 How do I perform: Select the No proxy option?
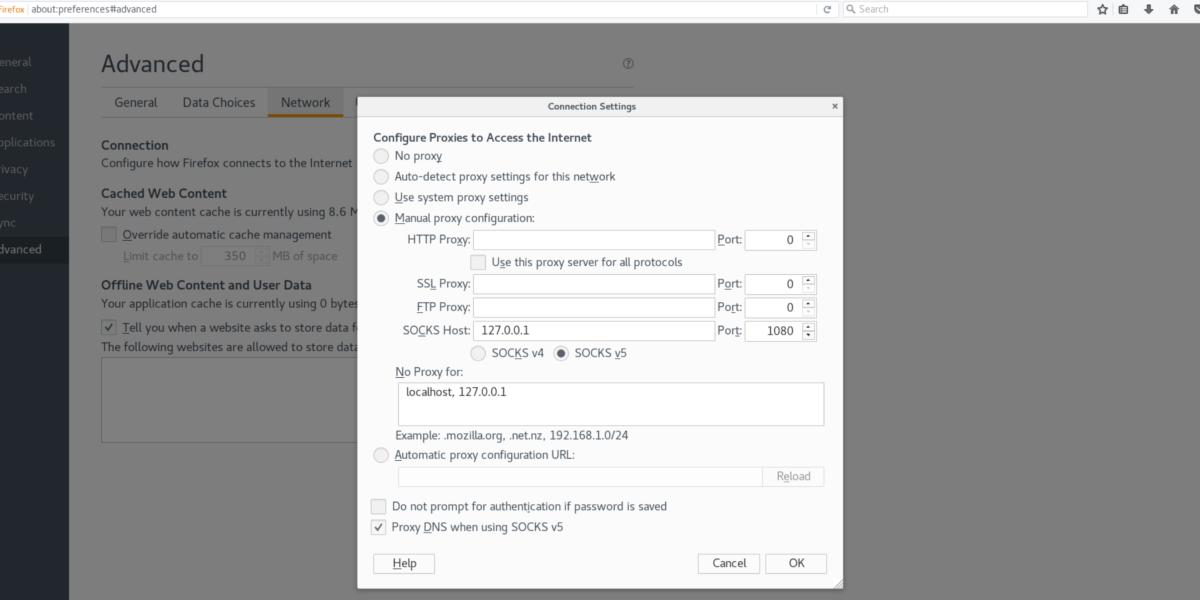381,156
